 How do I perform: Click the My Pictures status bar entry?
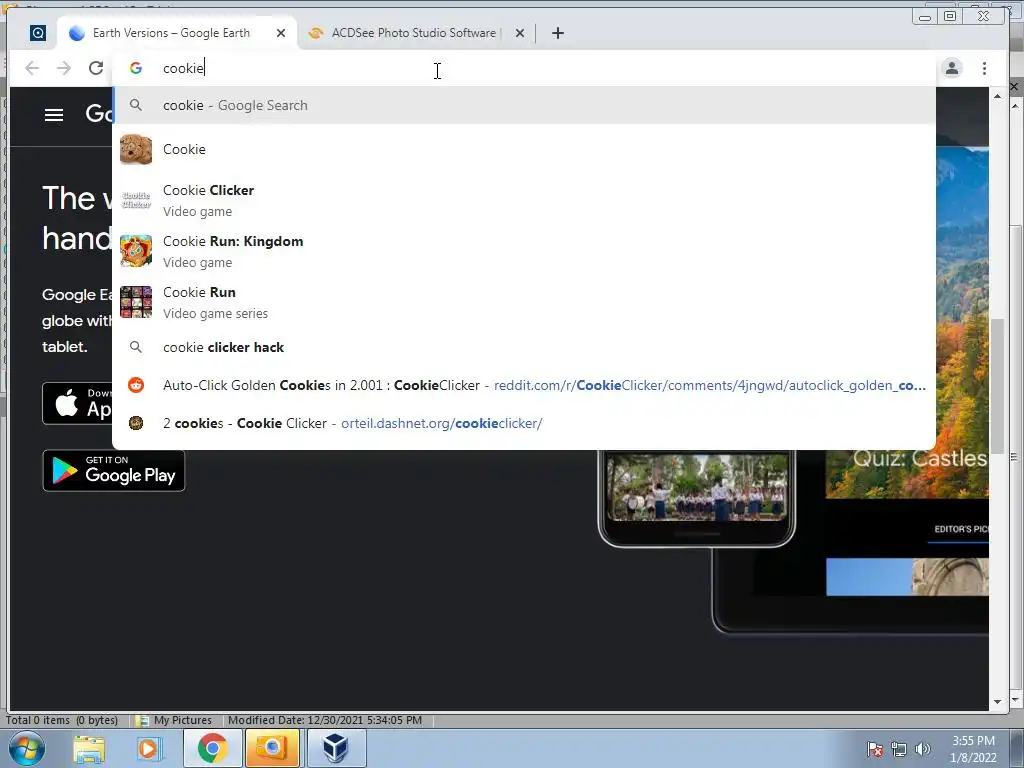(174, 720)
